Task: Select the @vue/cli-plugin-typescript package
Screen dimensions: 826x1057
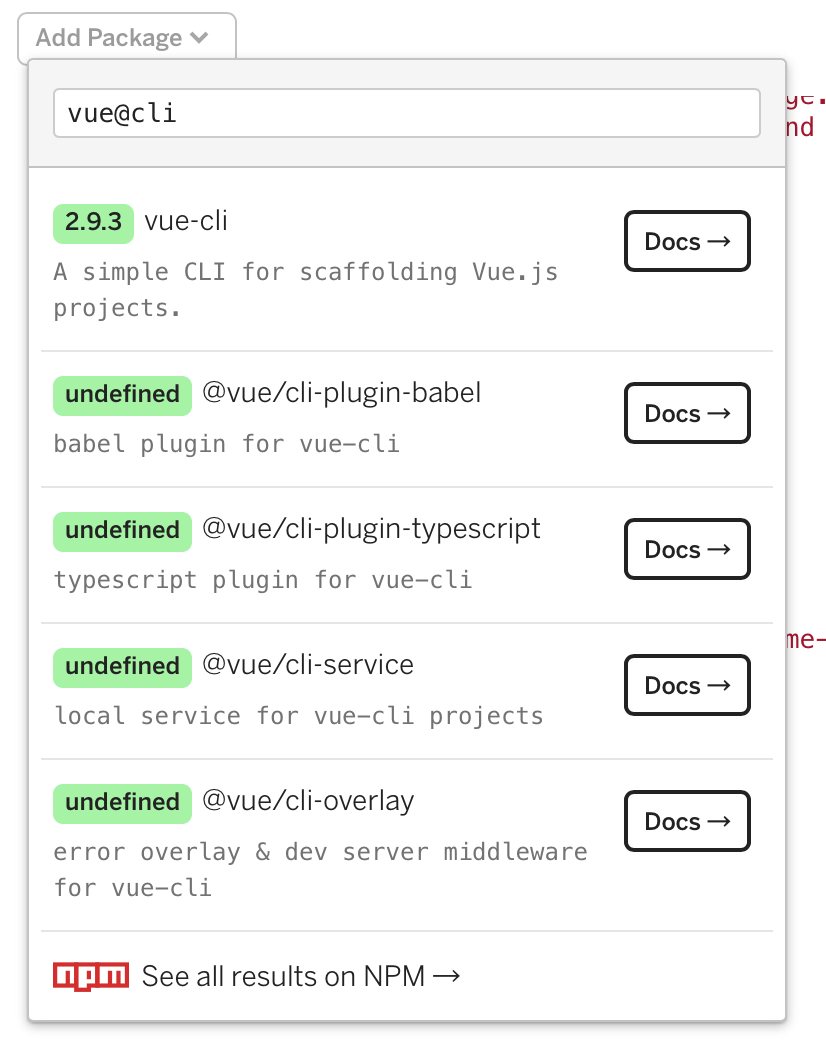Action: (x=371, y=529)
